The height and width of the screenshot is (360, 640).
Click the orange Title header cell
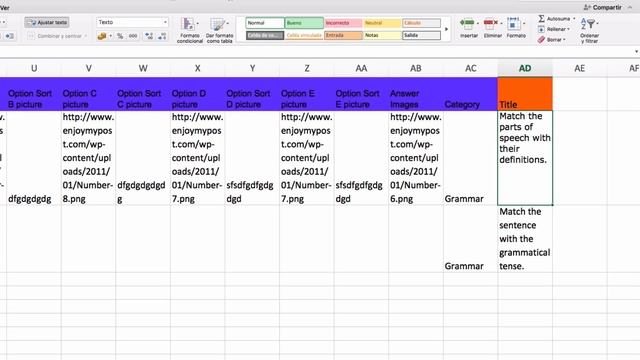click(525, 94)
